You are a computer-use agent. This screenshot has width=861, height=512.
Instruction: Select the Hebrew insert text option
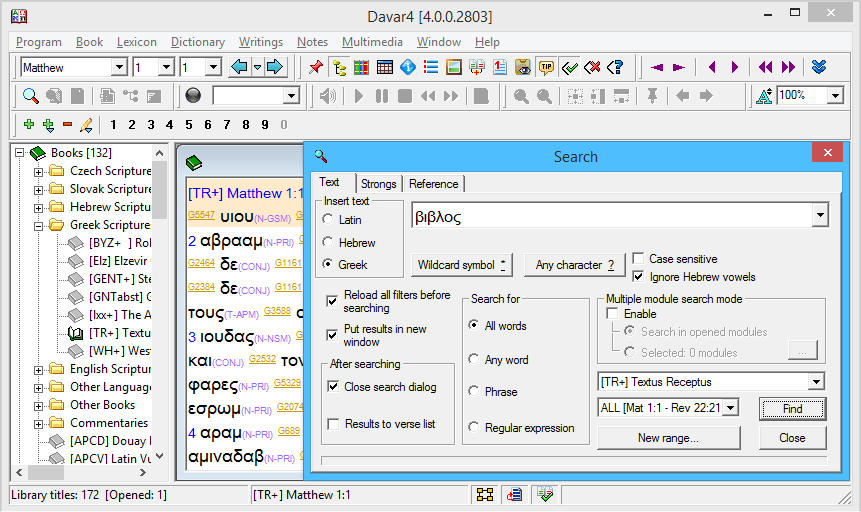point(328,243)
